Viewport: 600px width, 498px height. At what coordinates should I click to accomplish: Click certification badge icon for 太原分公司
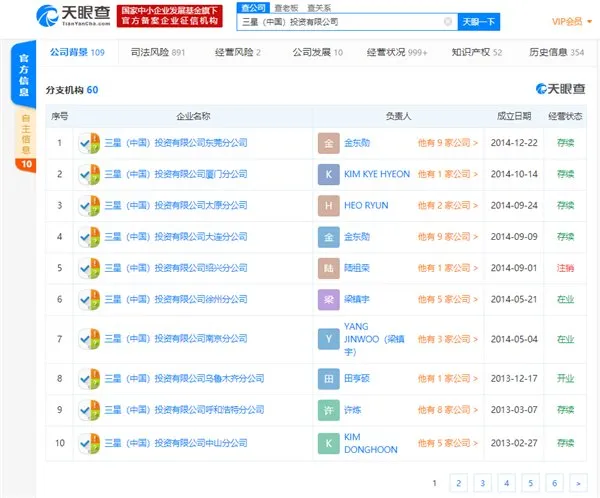coord(89,206)
